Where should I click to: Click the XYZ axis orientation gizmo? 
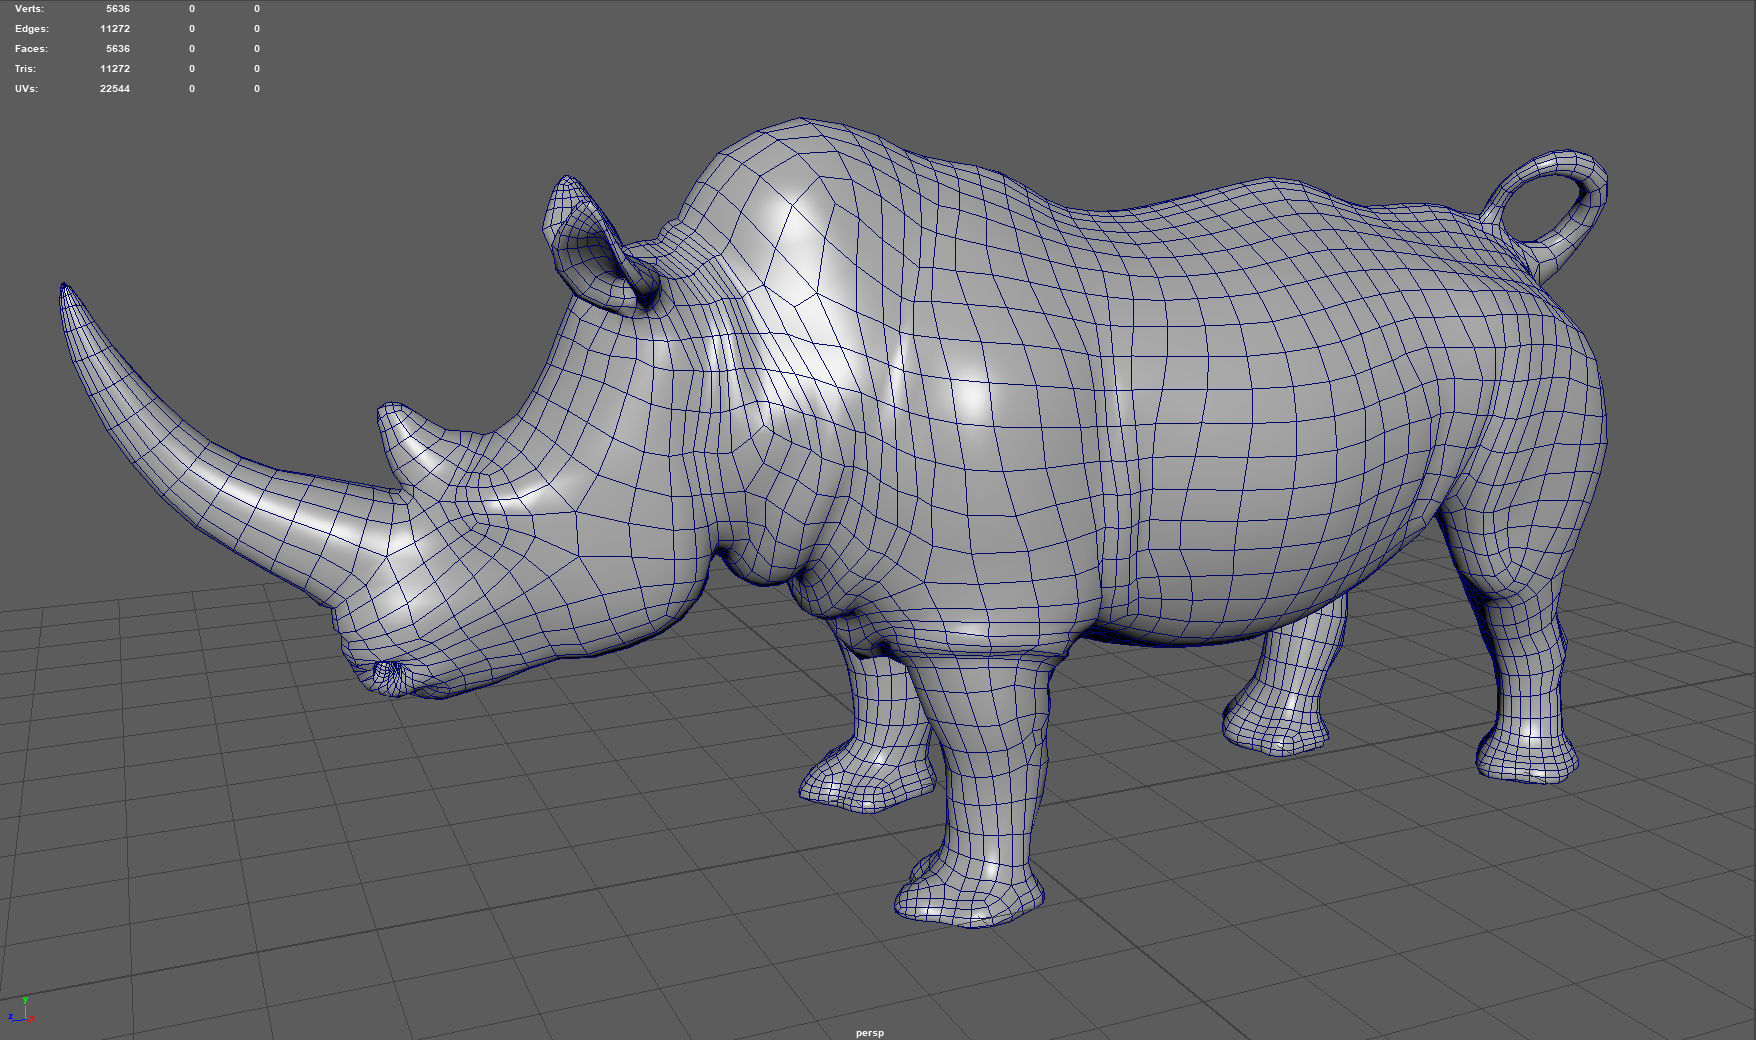click(20, 1010)
